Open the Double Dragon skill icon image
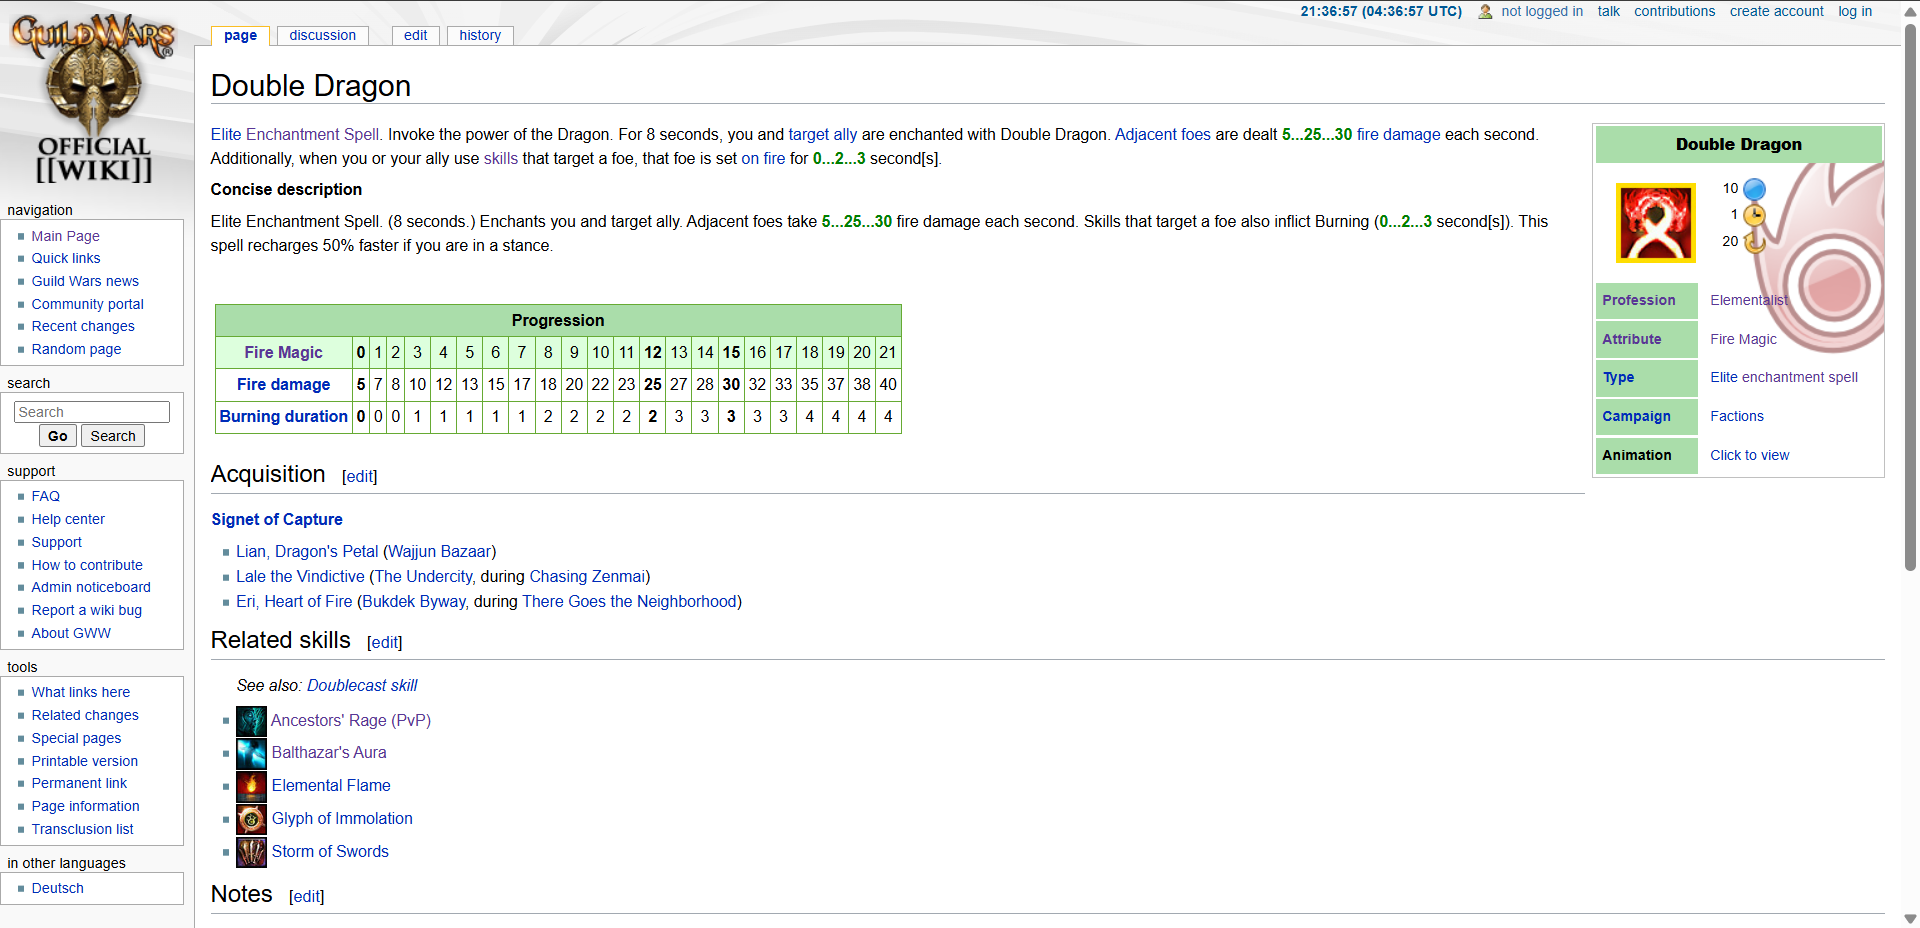1920x928 pixels. pos(1656,223)
